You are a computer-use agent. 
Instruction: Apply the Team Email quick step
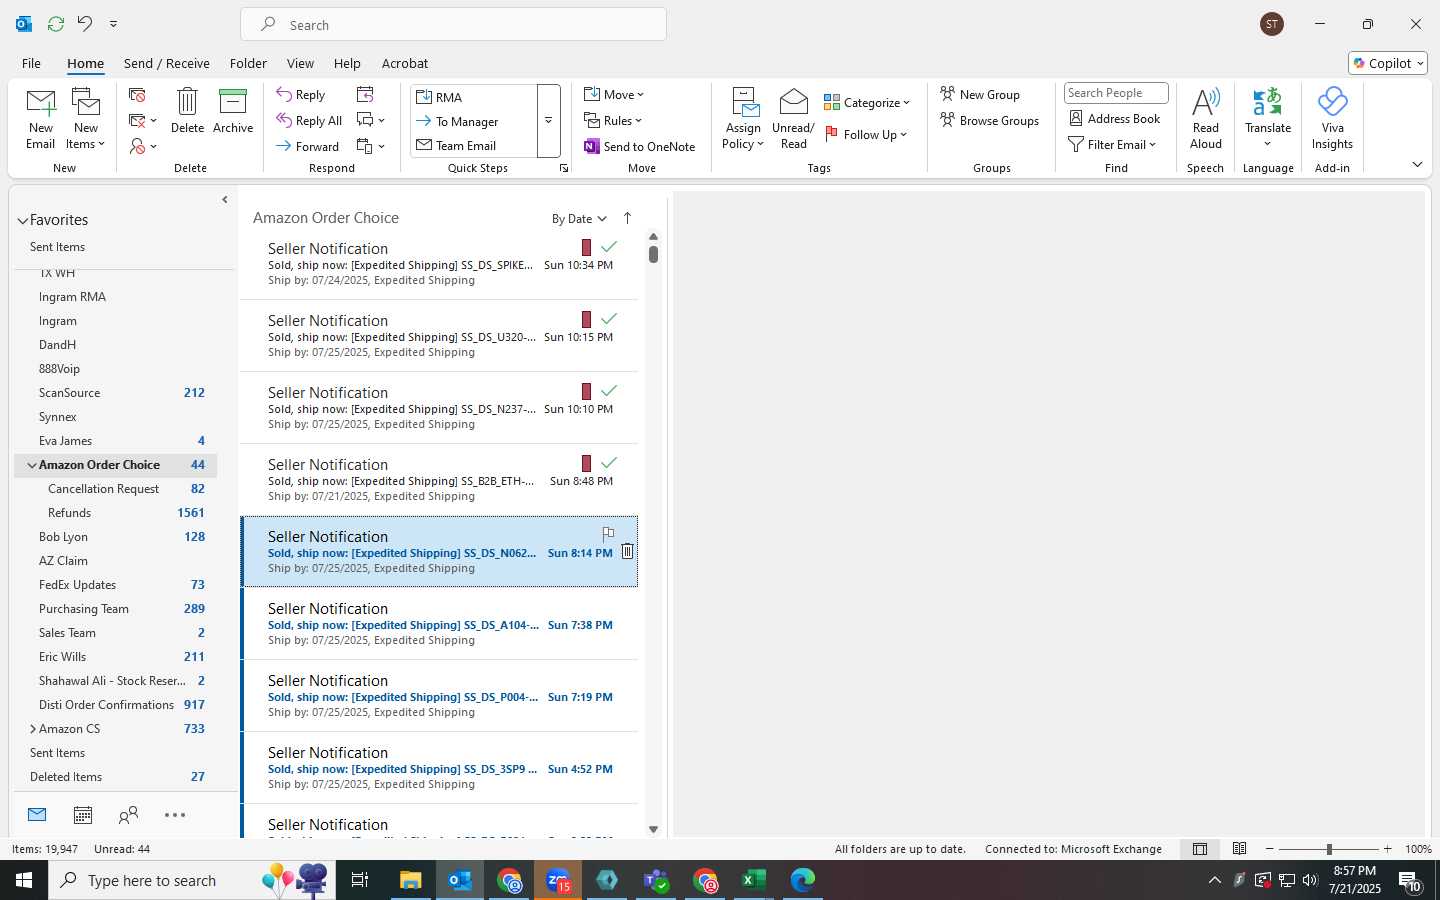(x=473, y=145)
